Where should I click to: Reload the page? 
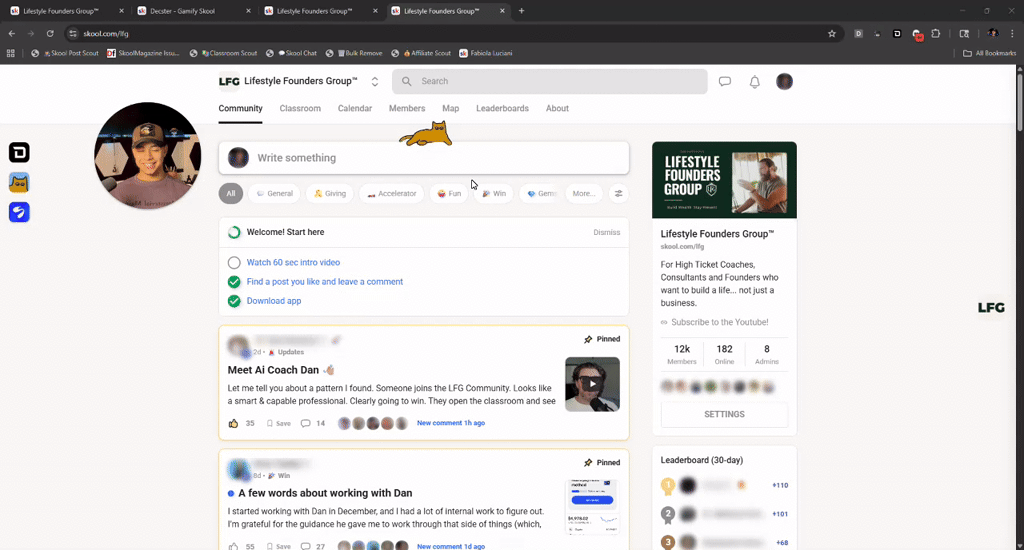click(50, 33)
